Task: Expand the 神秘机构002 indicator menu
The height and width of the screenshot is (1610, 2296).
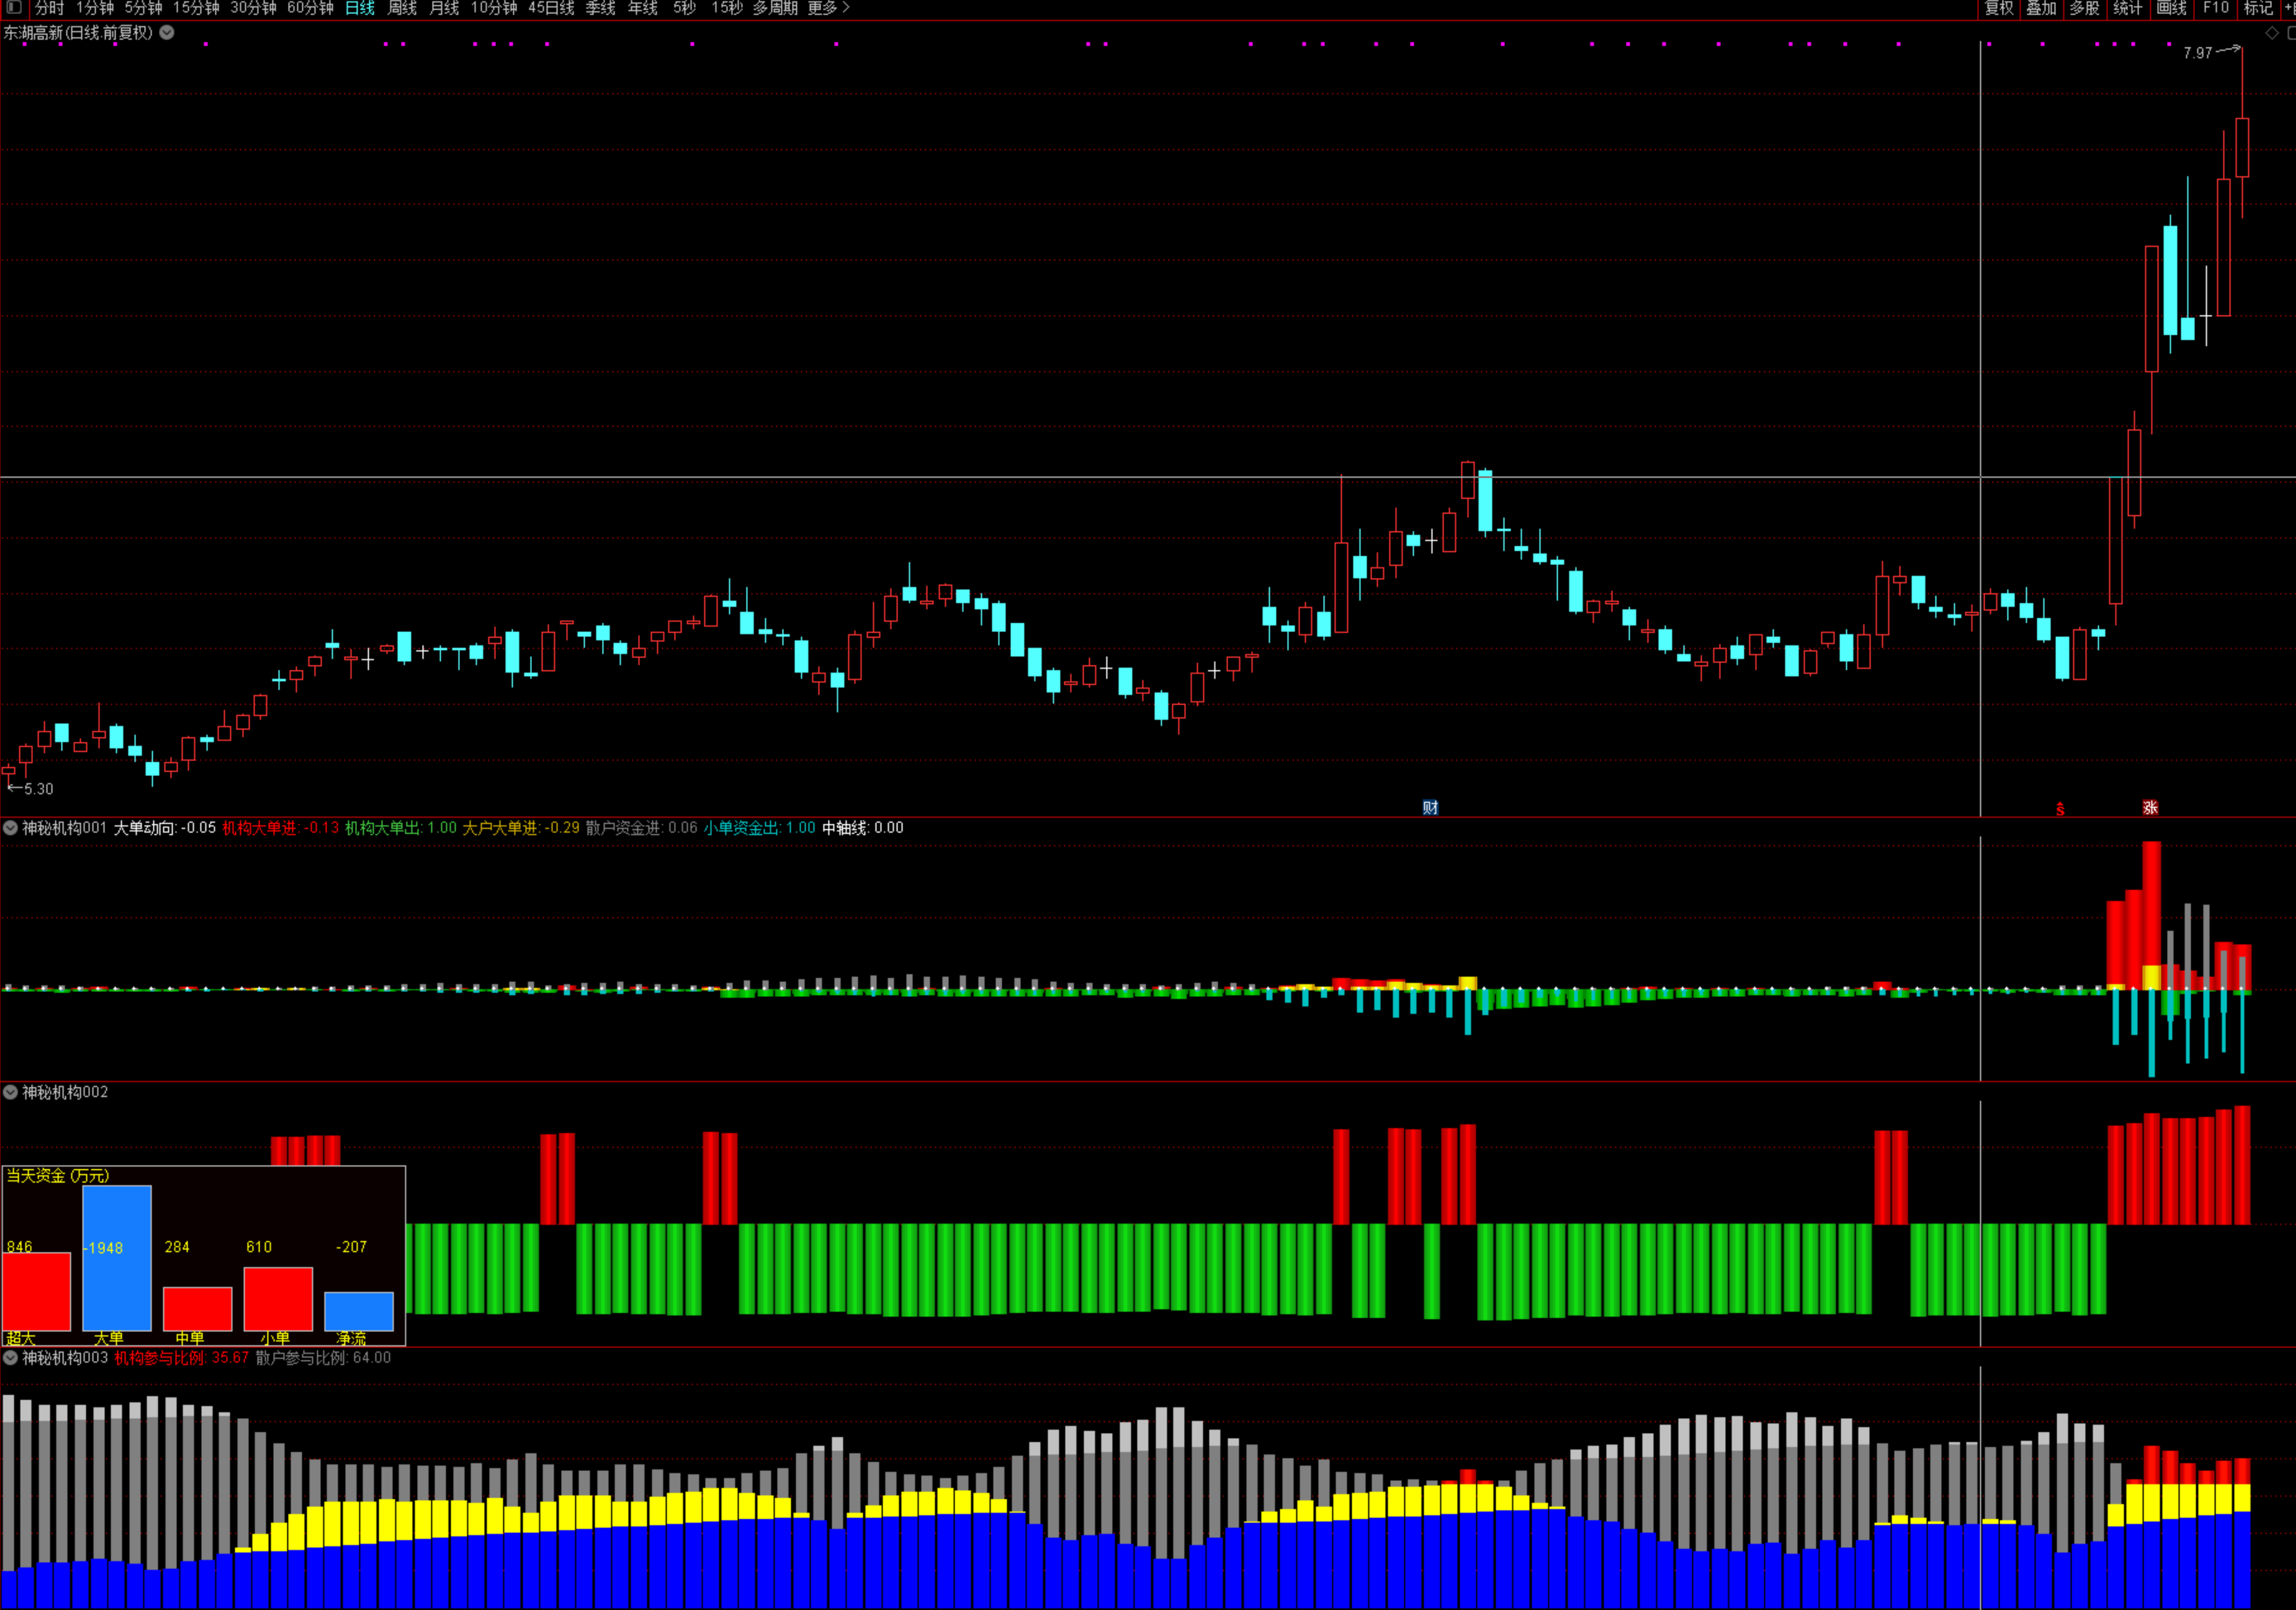Action: coord(10,1092)
